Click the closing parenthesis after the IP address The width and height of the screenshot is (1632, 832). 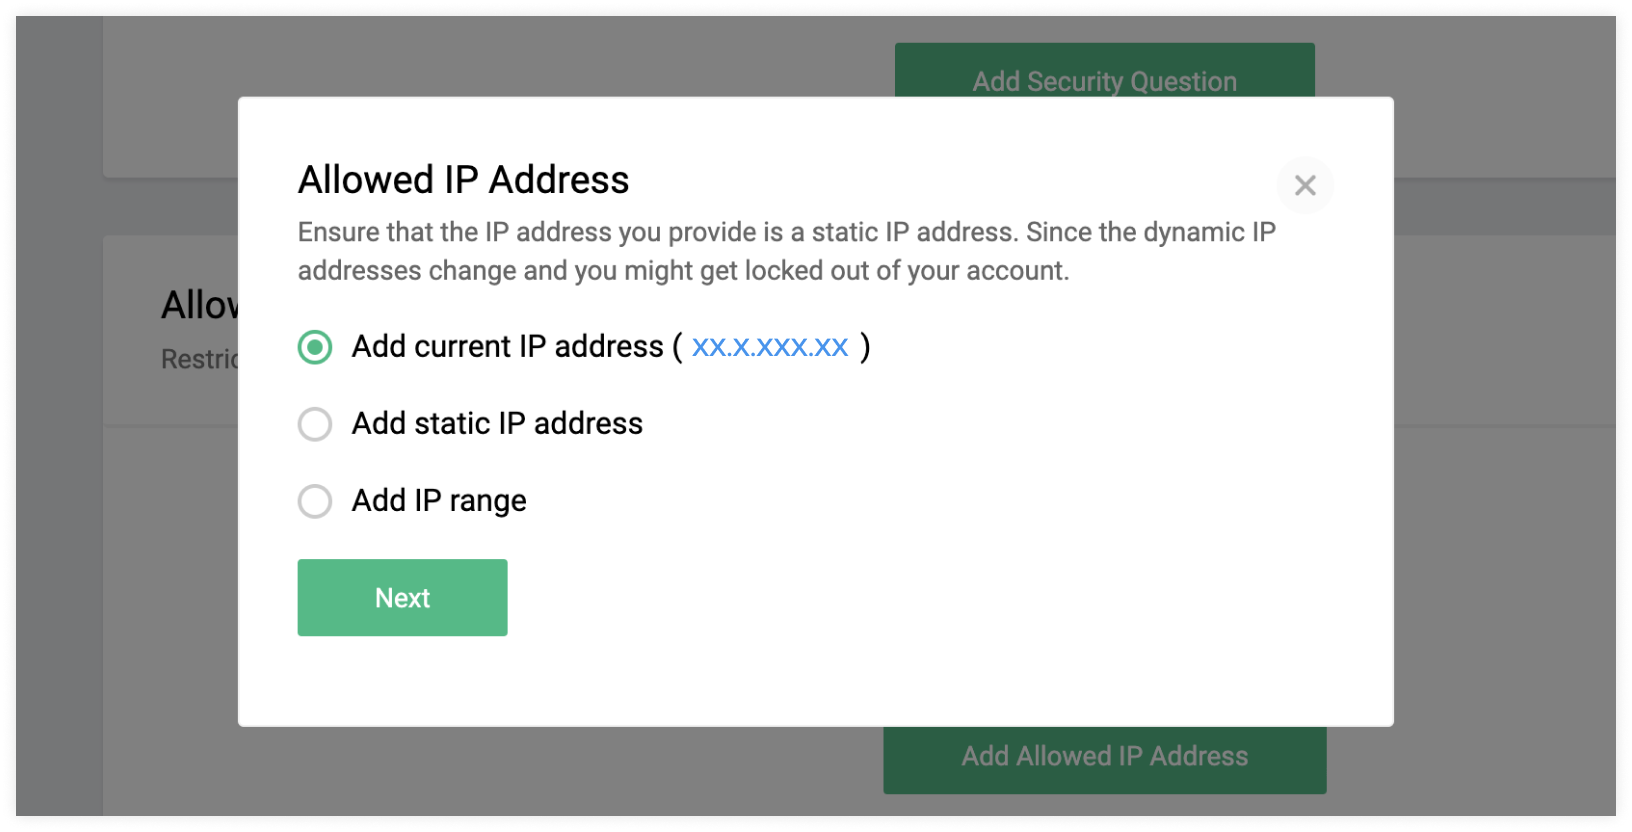click(x=866, y=347)
